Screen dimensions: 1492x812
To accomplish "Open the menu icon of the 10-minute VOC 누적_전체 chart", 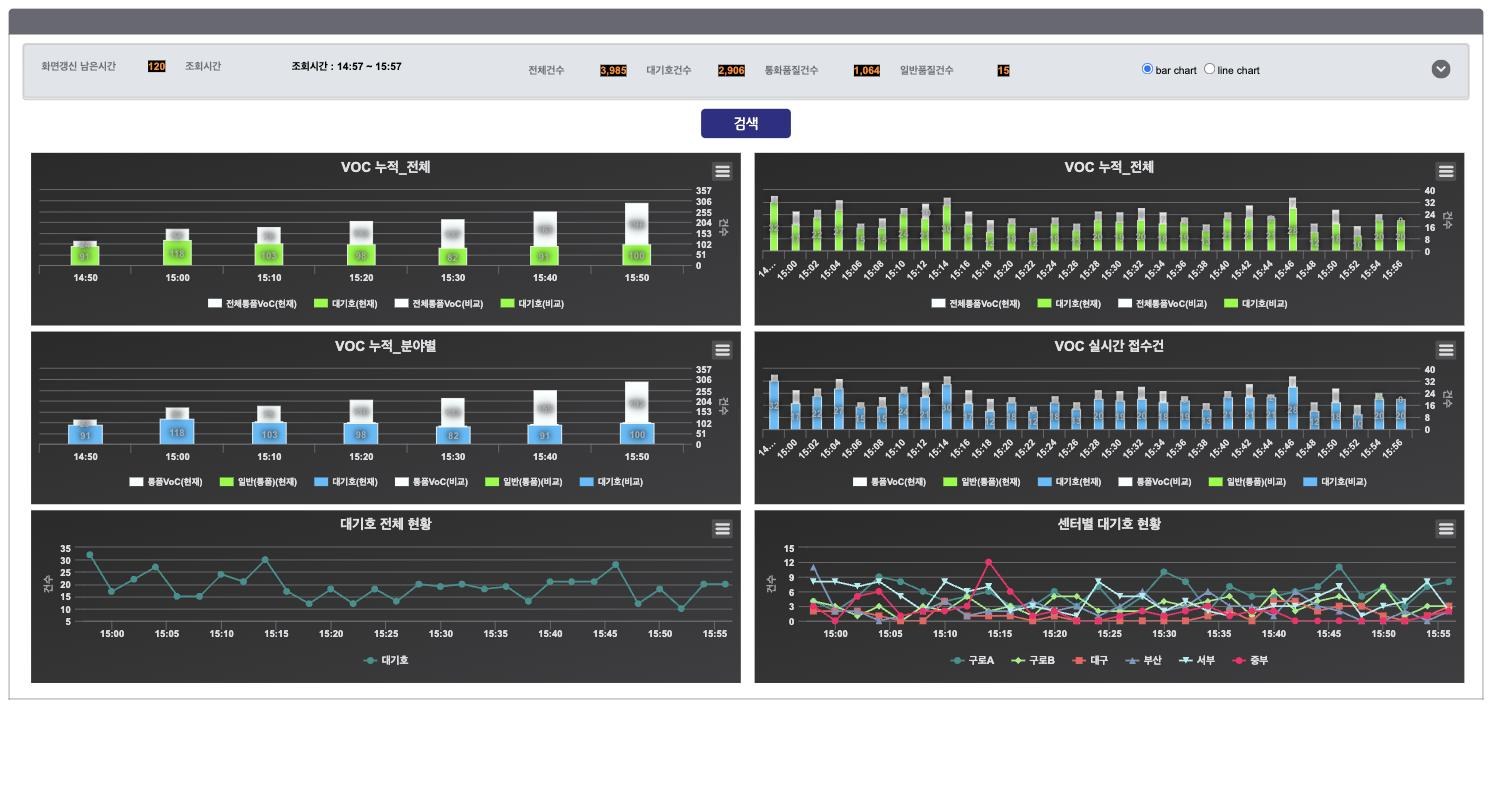I will tap(722, 171).
